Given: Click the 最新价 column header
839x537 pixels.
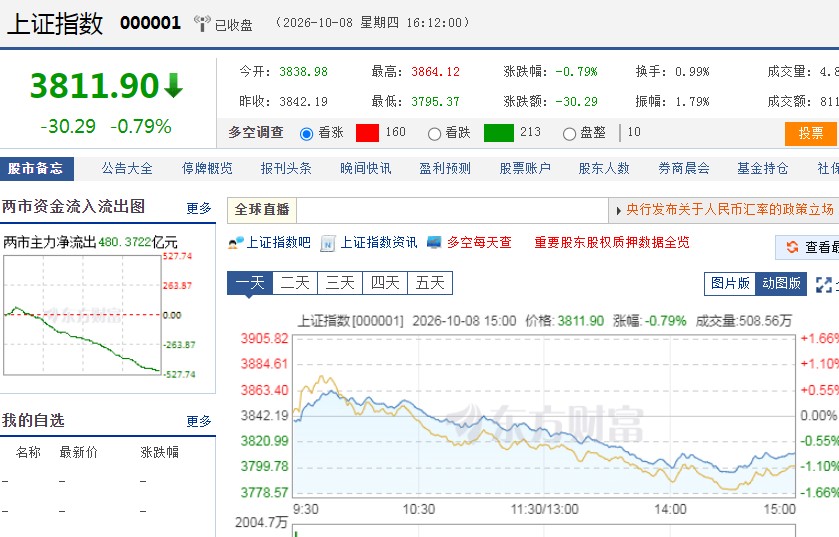Looking at the screenshot, I should (x=79, y=452).
